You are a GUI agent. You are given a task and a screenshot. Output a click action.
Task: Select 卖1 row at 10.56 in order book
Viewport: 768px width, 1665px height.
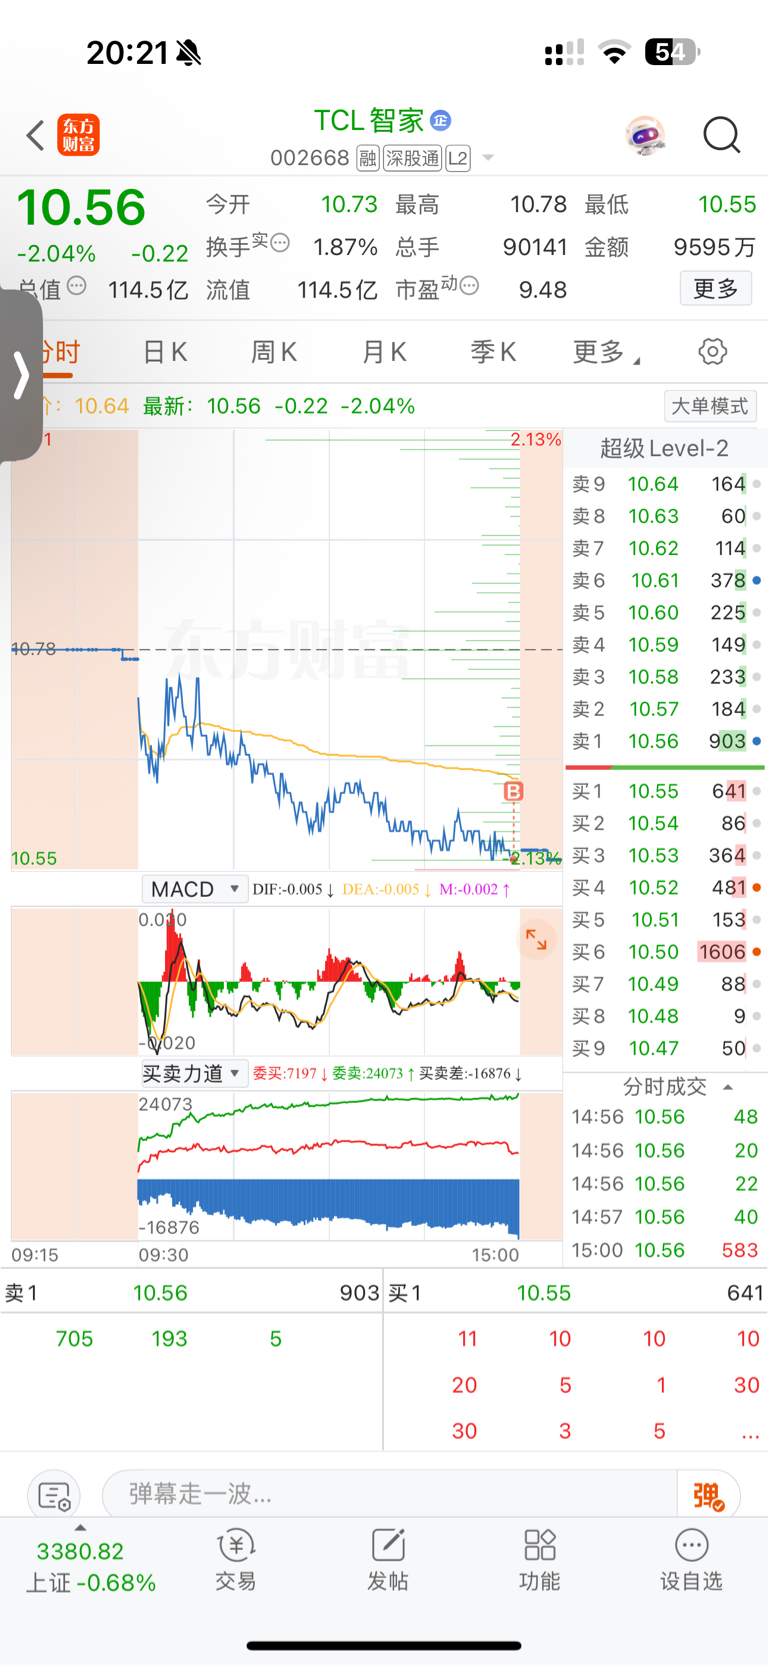pyautogui.click(x=666, y=741)
